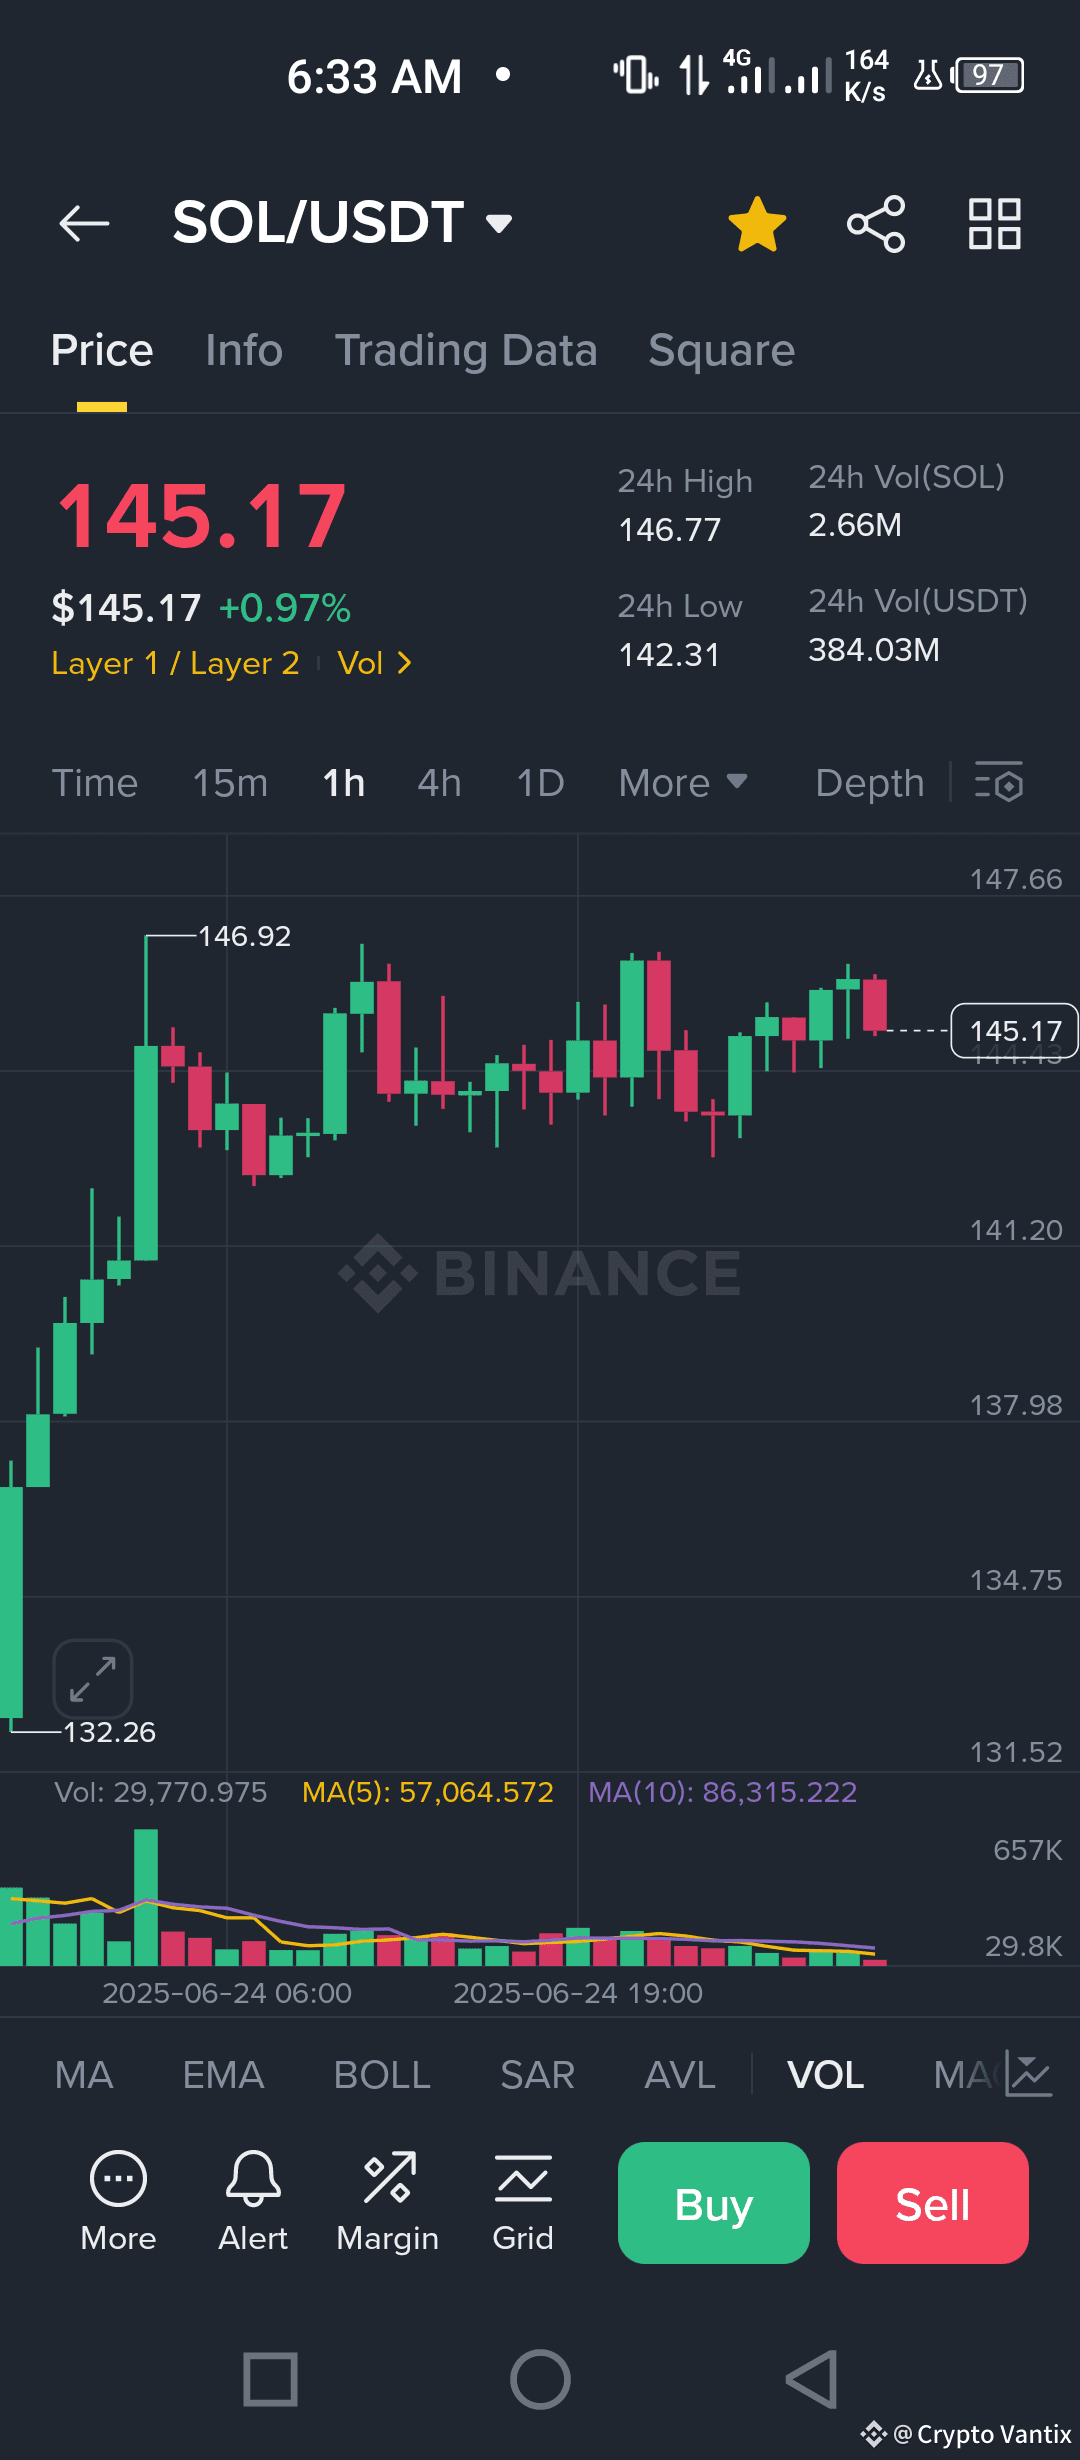Viewport: 1080px width, 2460px height.
Task: Tap the red Sell button
Action: point(933,2203)
